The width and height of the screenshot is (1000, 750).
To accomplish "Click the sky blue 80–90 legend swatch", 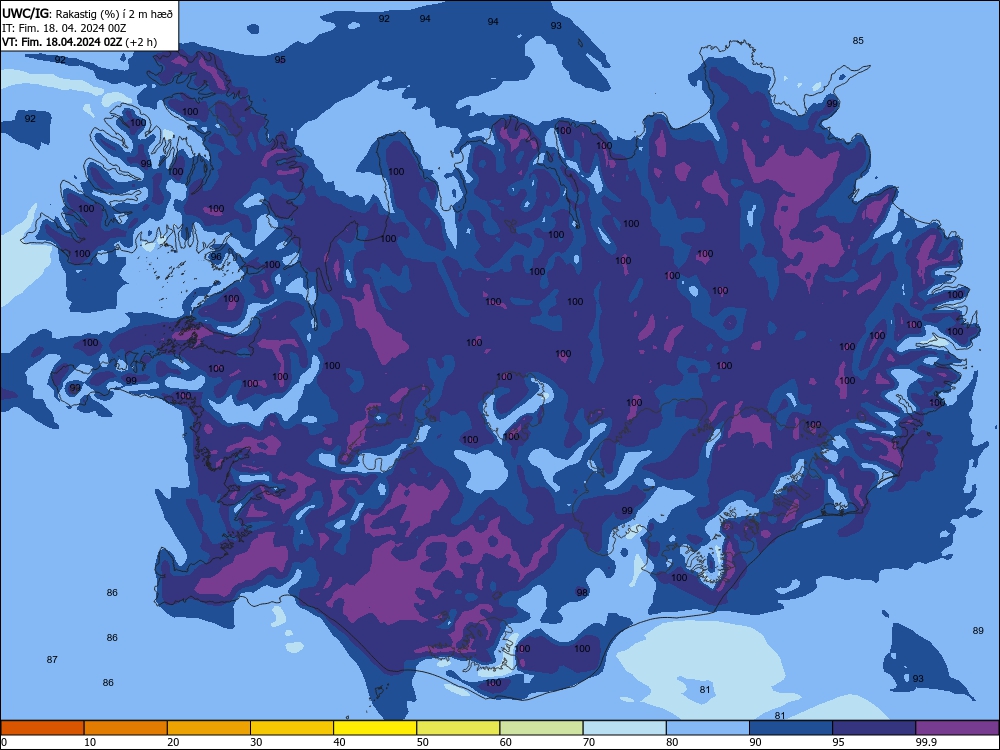I will click(708, 728).
